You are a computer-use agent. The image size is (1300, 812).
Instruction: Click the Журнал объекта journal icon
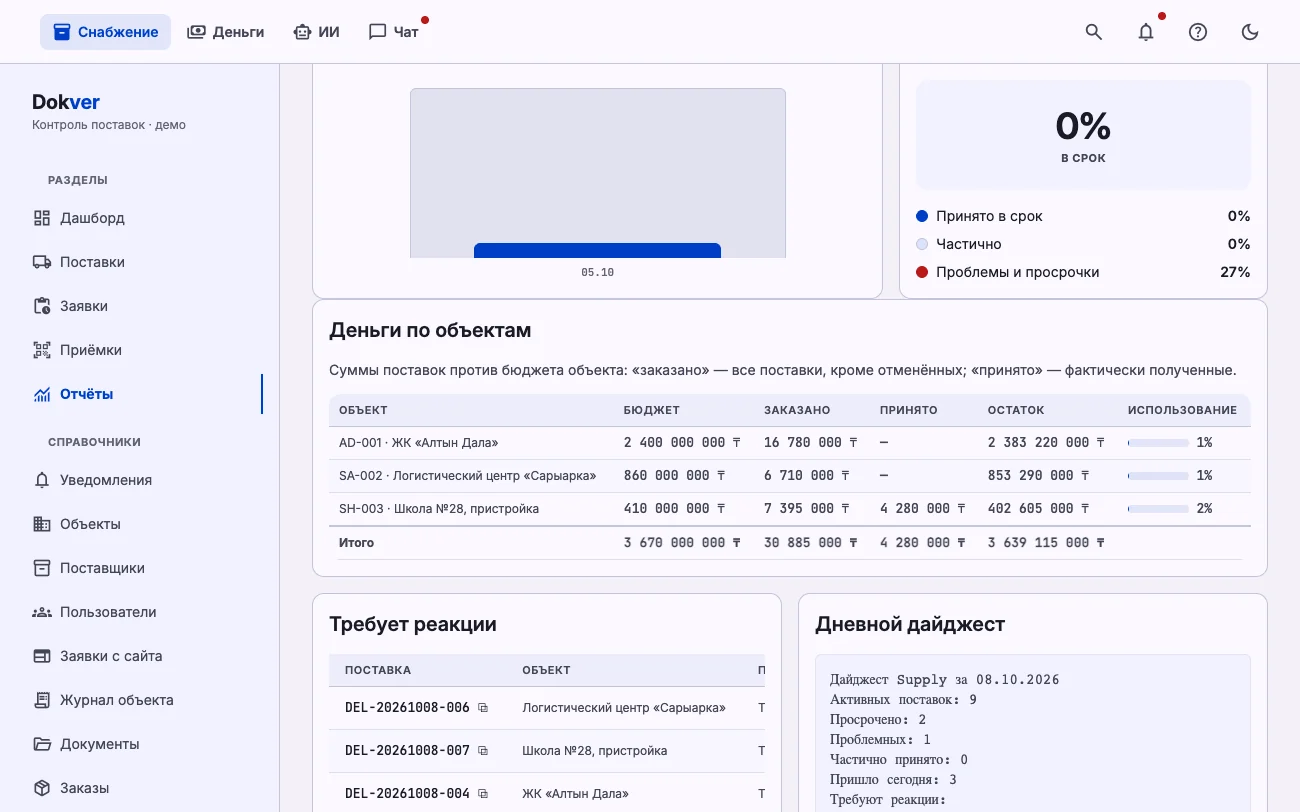pos(41,700)
